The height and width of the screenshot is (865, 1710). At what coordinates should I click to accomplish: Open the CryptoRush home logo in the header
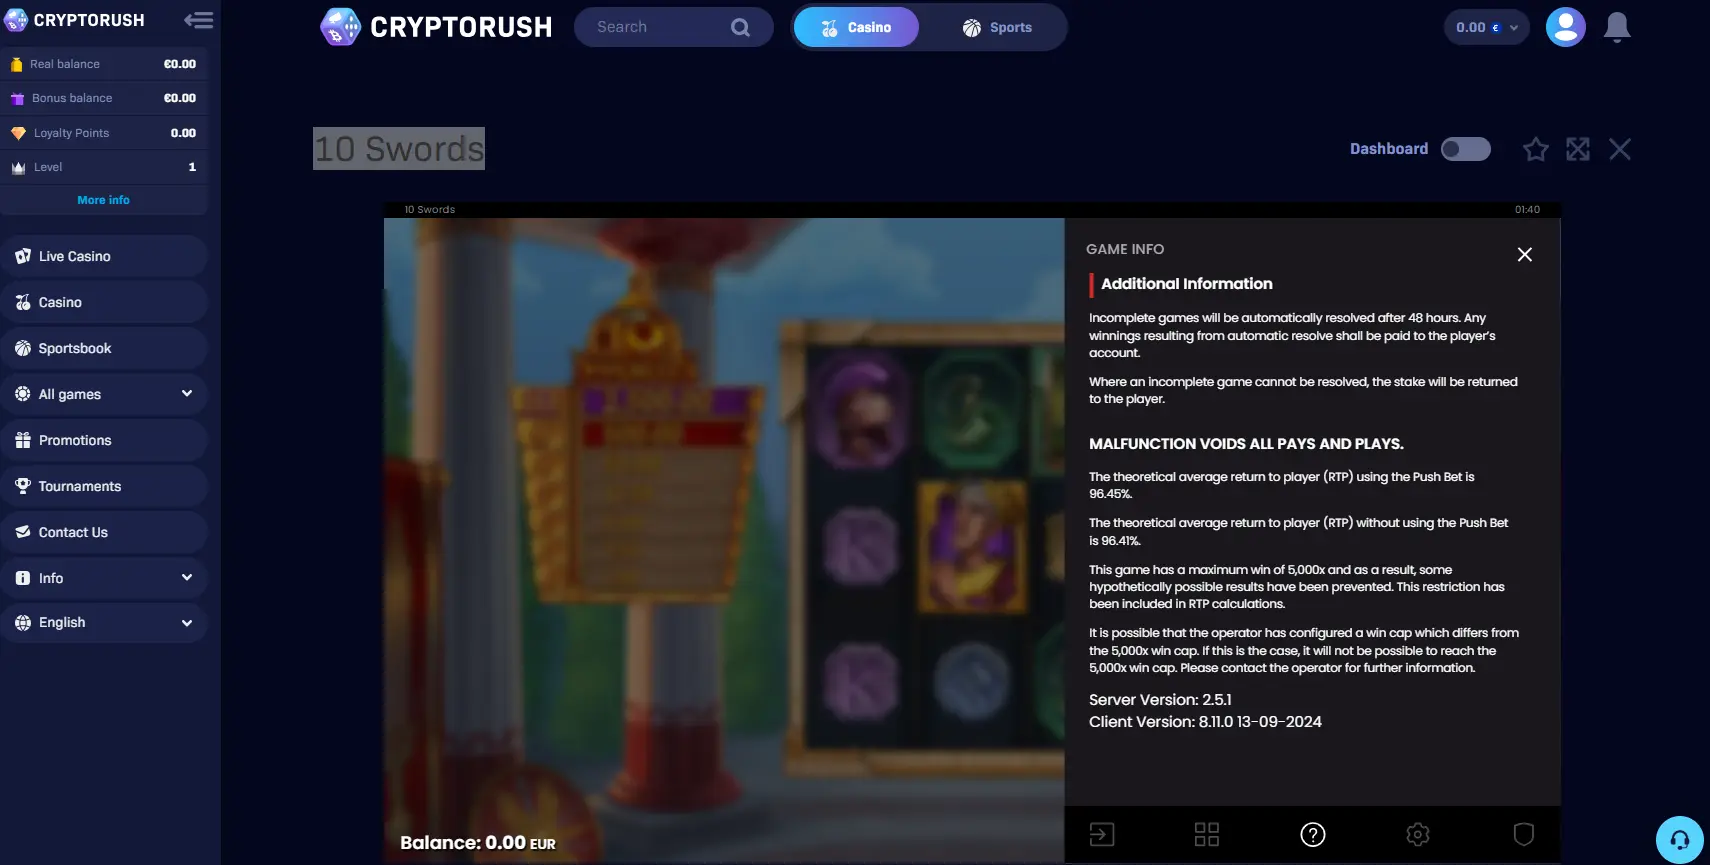tap(436, 27)
